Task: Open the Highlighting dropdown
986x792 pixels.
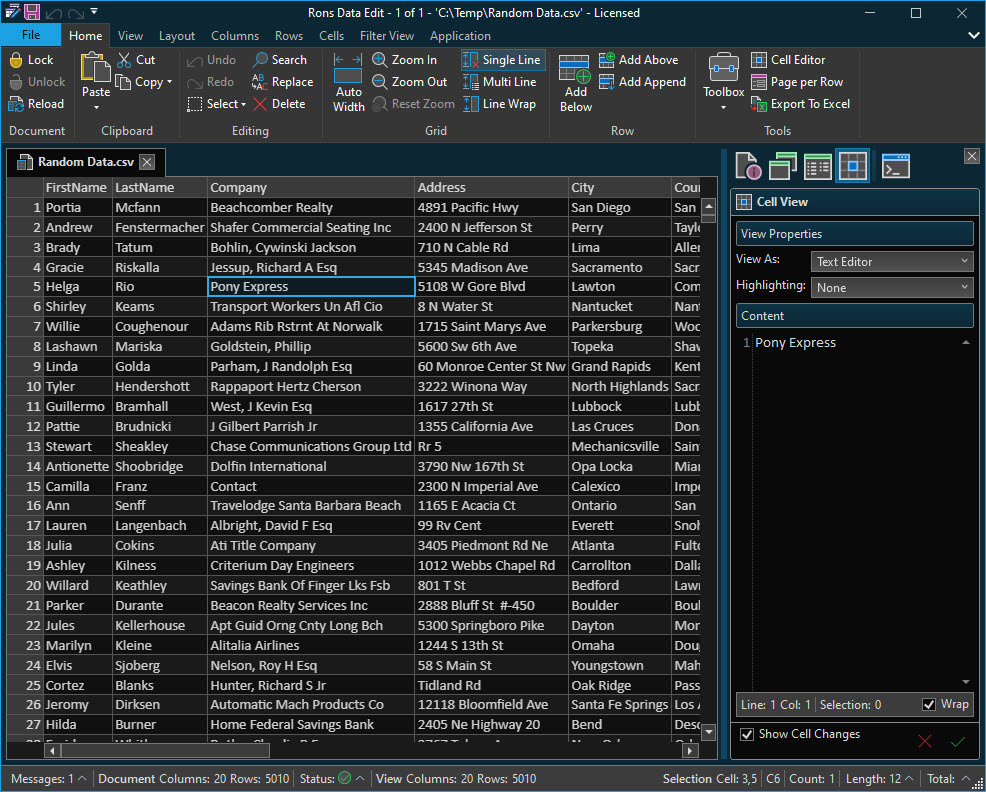Action: click(x=891, y=287)
